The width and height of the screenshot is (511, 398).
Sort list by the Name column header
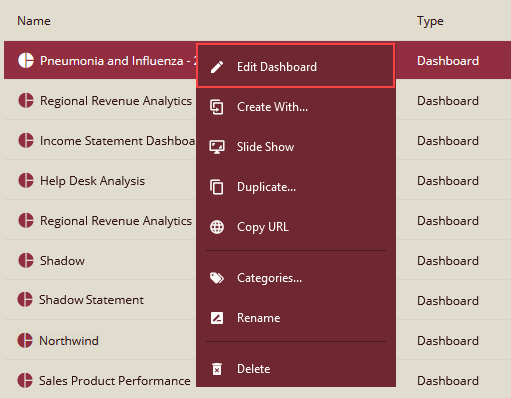pyautogui.click(x=34, y=21)
